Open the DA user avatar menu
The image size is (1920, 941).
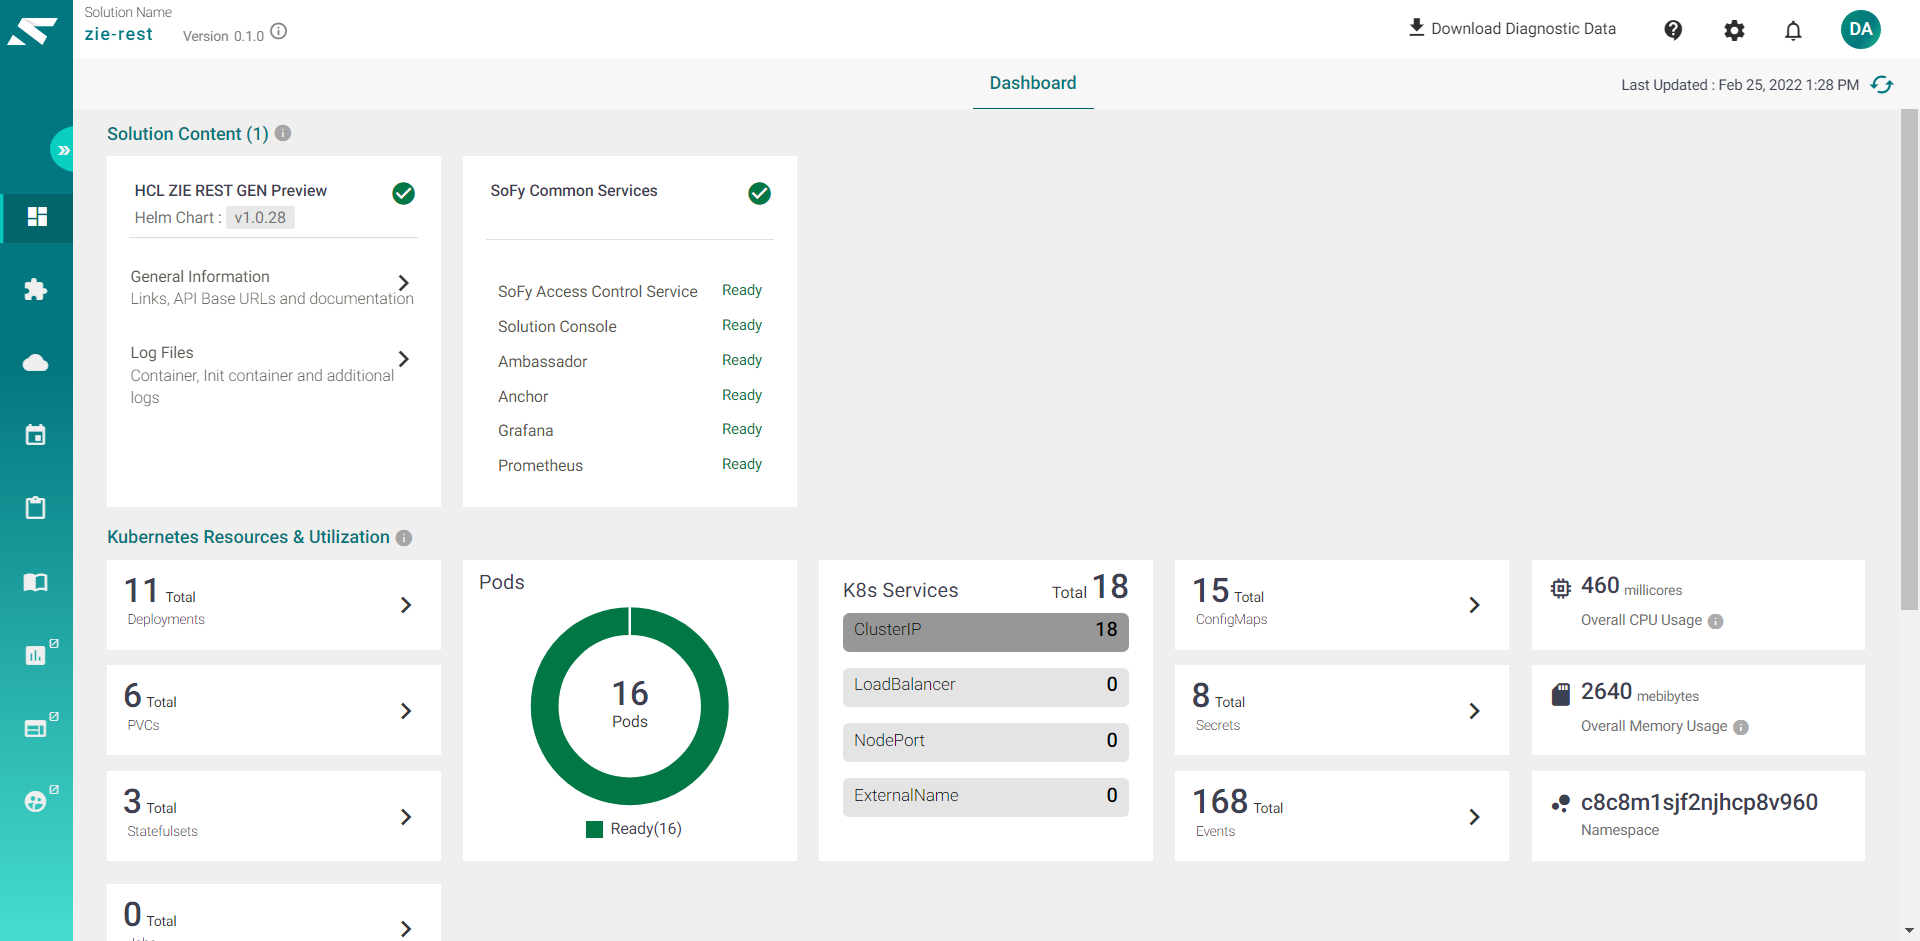click(x=1861, y=29)
